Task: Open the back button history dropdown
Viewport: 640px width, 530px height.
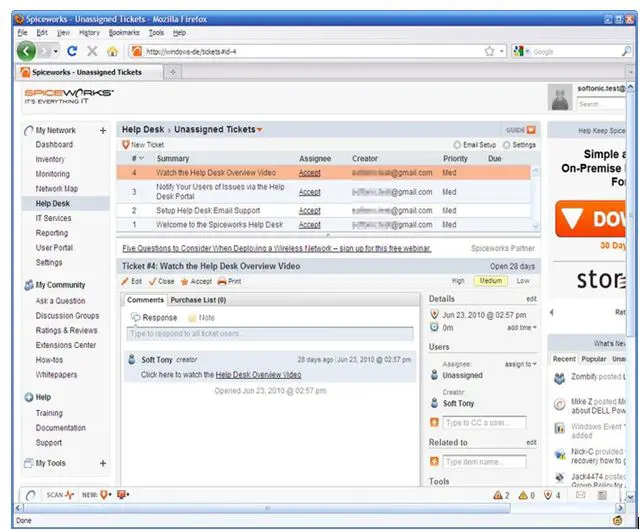Action: pyautogui.click(x=56, y=51)
